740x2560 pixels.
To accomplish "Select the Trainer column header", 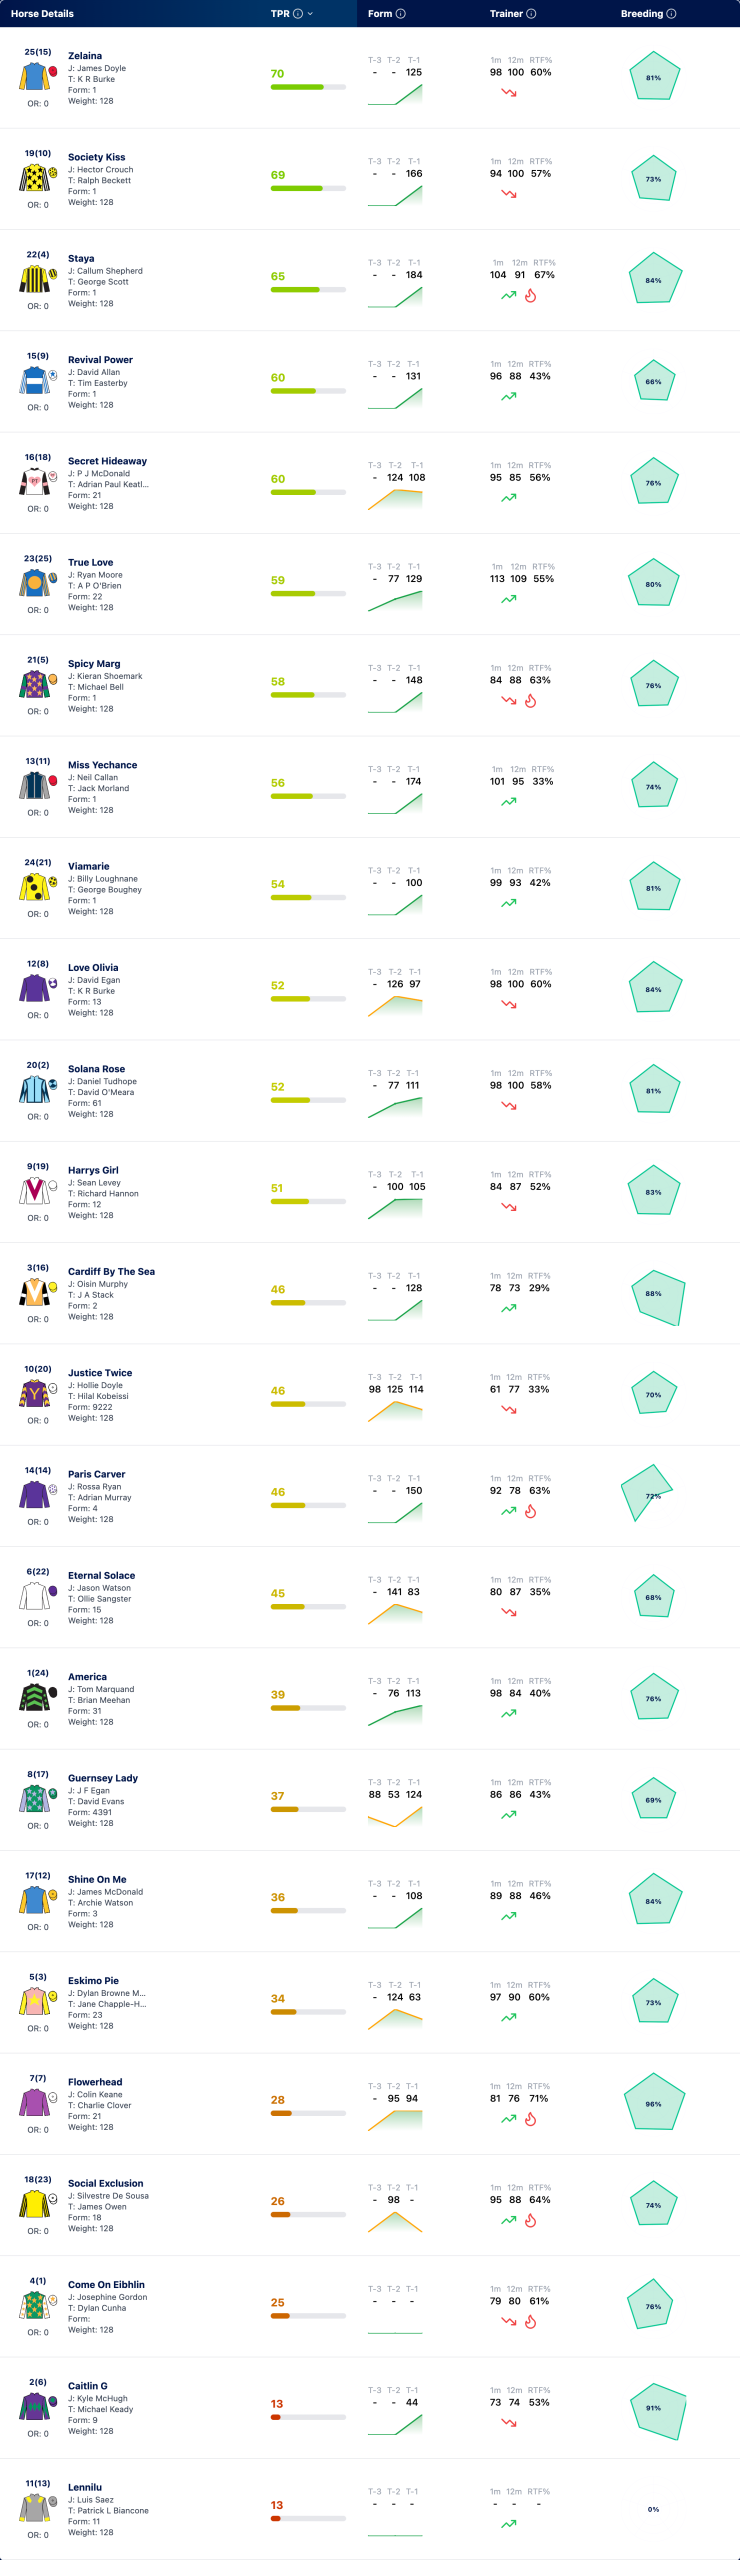I will (x=506, y=14).
